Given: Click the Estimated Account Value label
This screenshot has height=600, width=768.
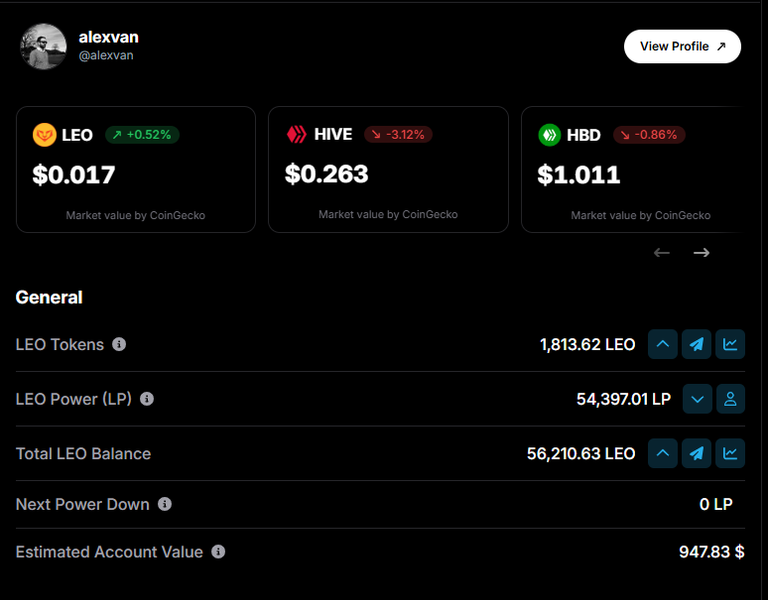Looking at the screenshot, I should tap(109, 552).
